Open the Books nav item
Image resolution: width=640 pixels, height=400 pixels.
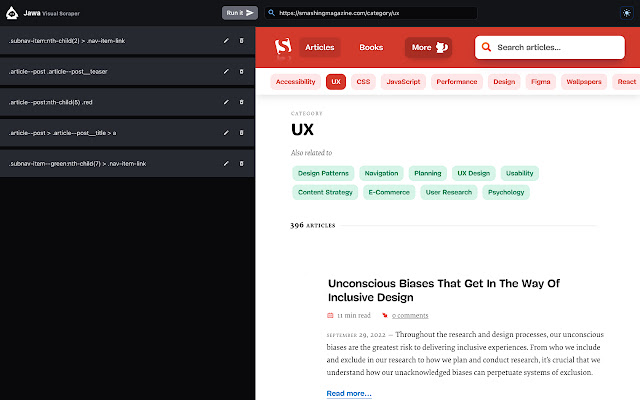tap(371, 47)
